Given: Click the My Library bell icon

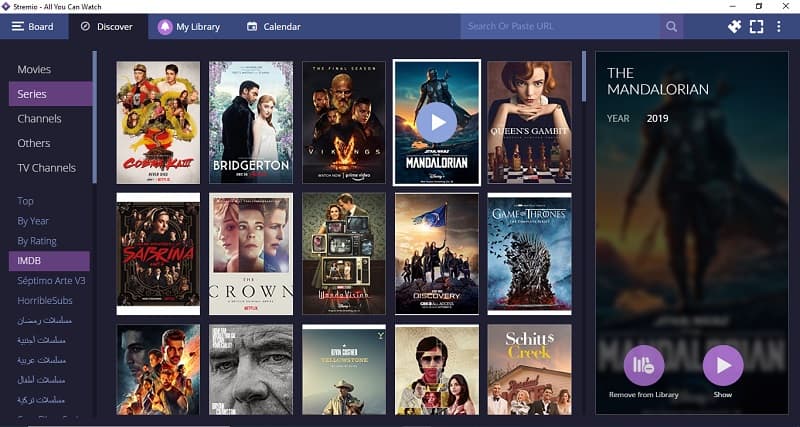Looking at the screenshot, I should click(165, 27).
